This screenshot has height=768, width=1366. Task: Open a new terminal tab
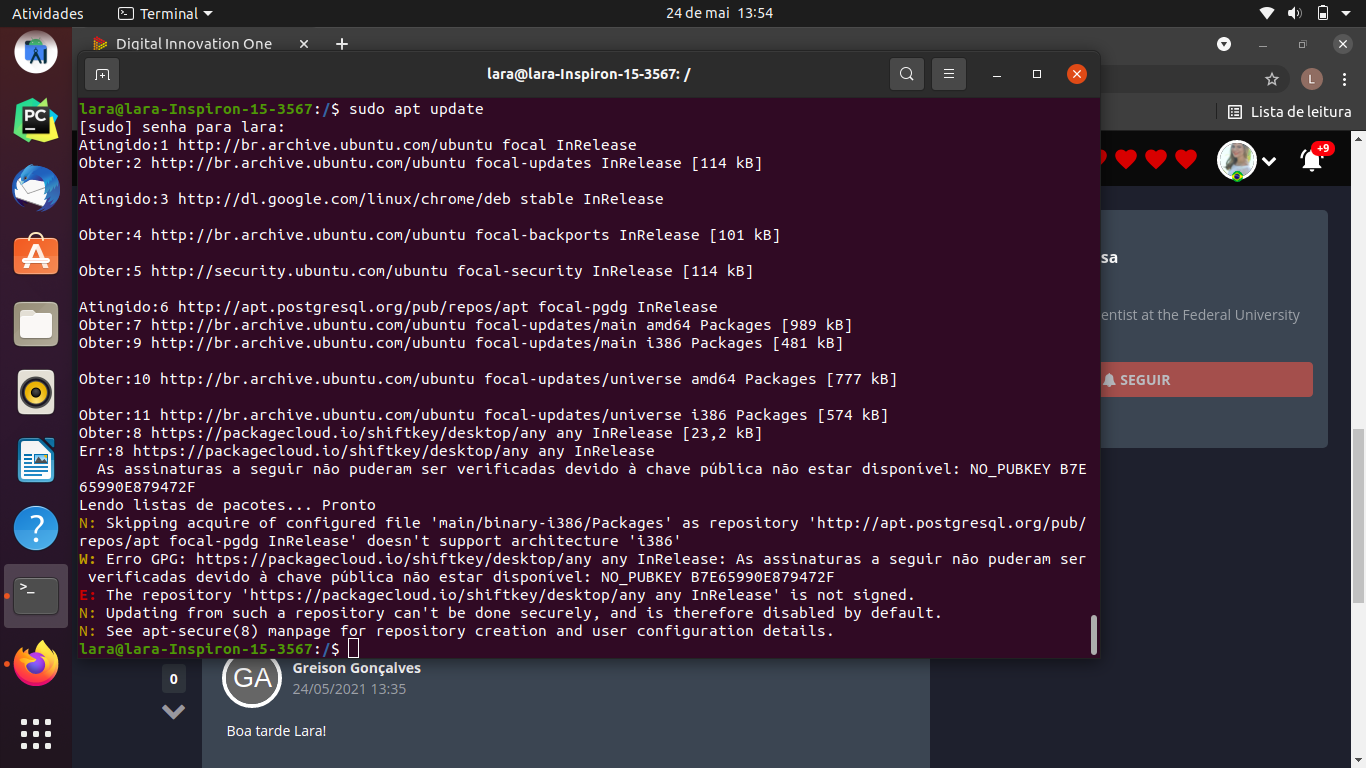[102, 74]
